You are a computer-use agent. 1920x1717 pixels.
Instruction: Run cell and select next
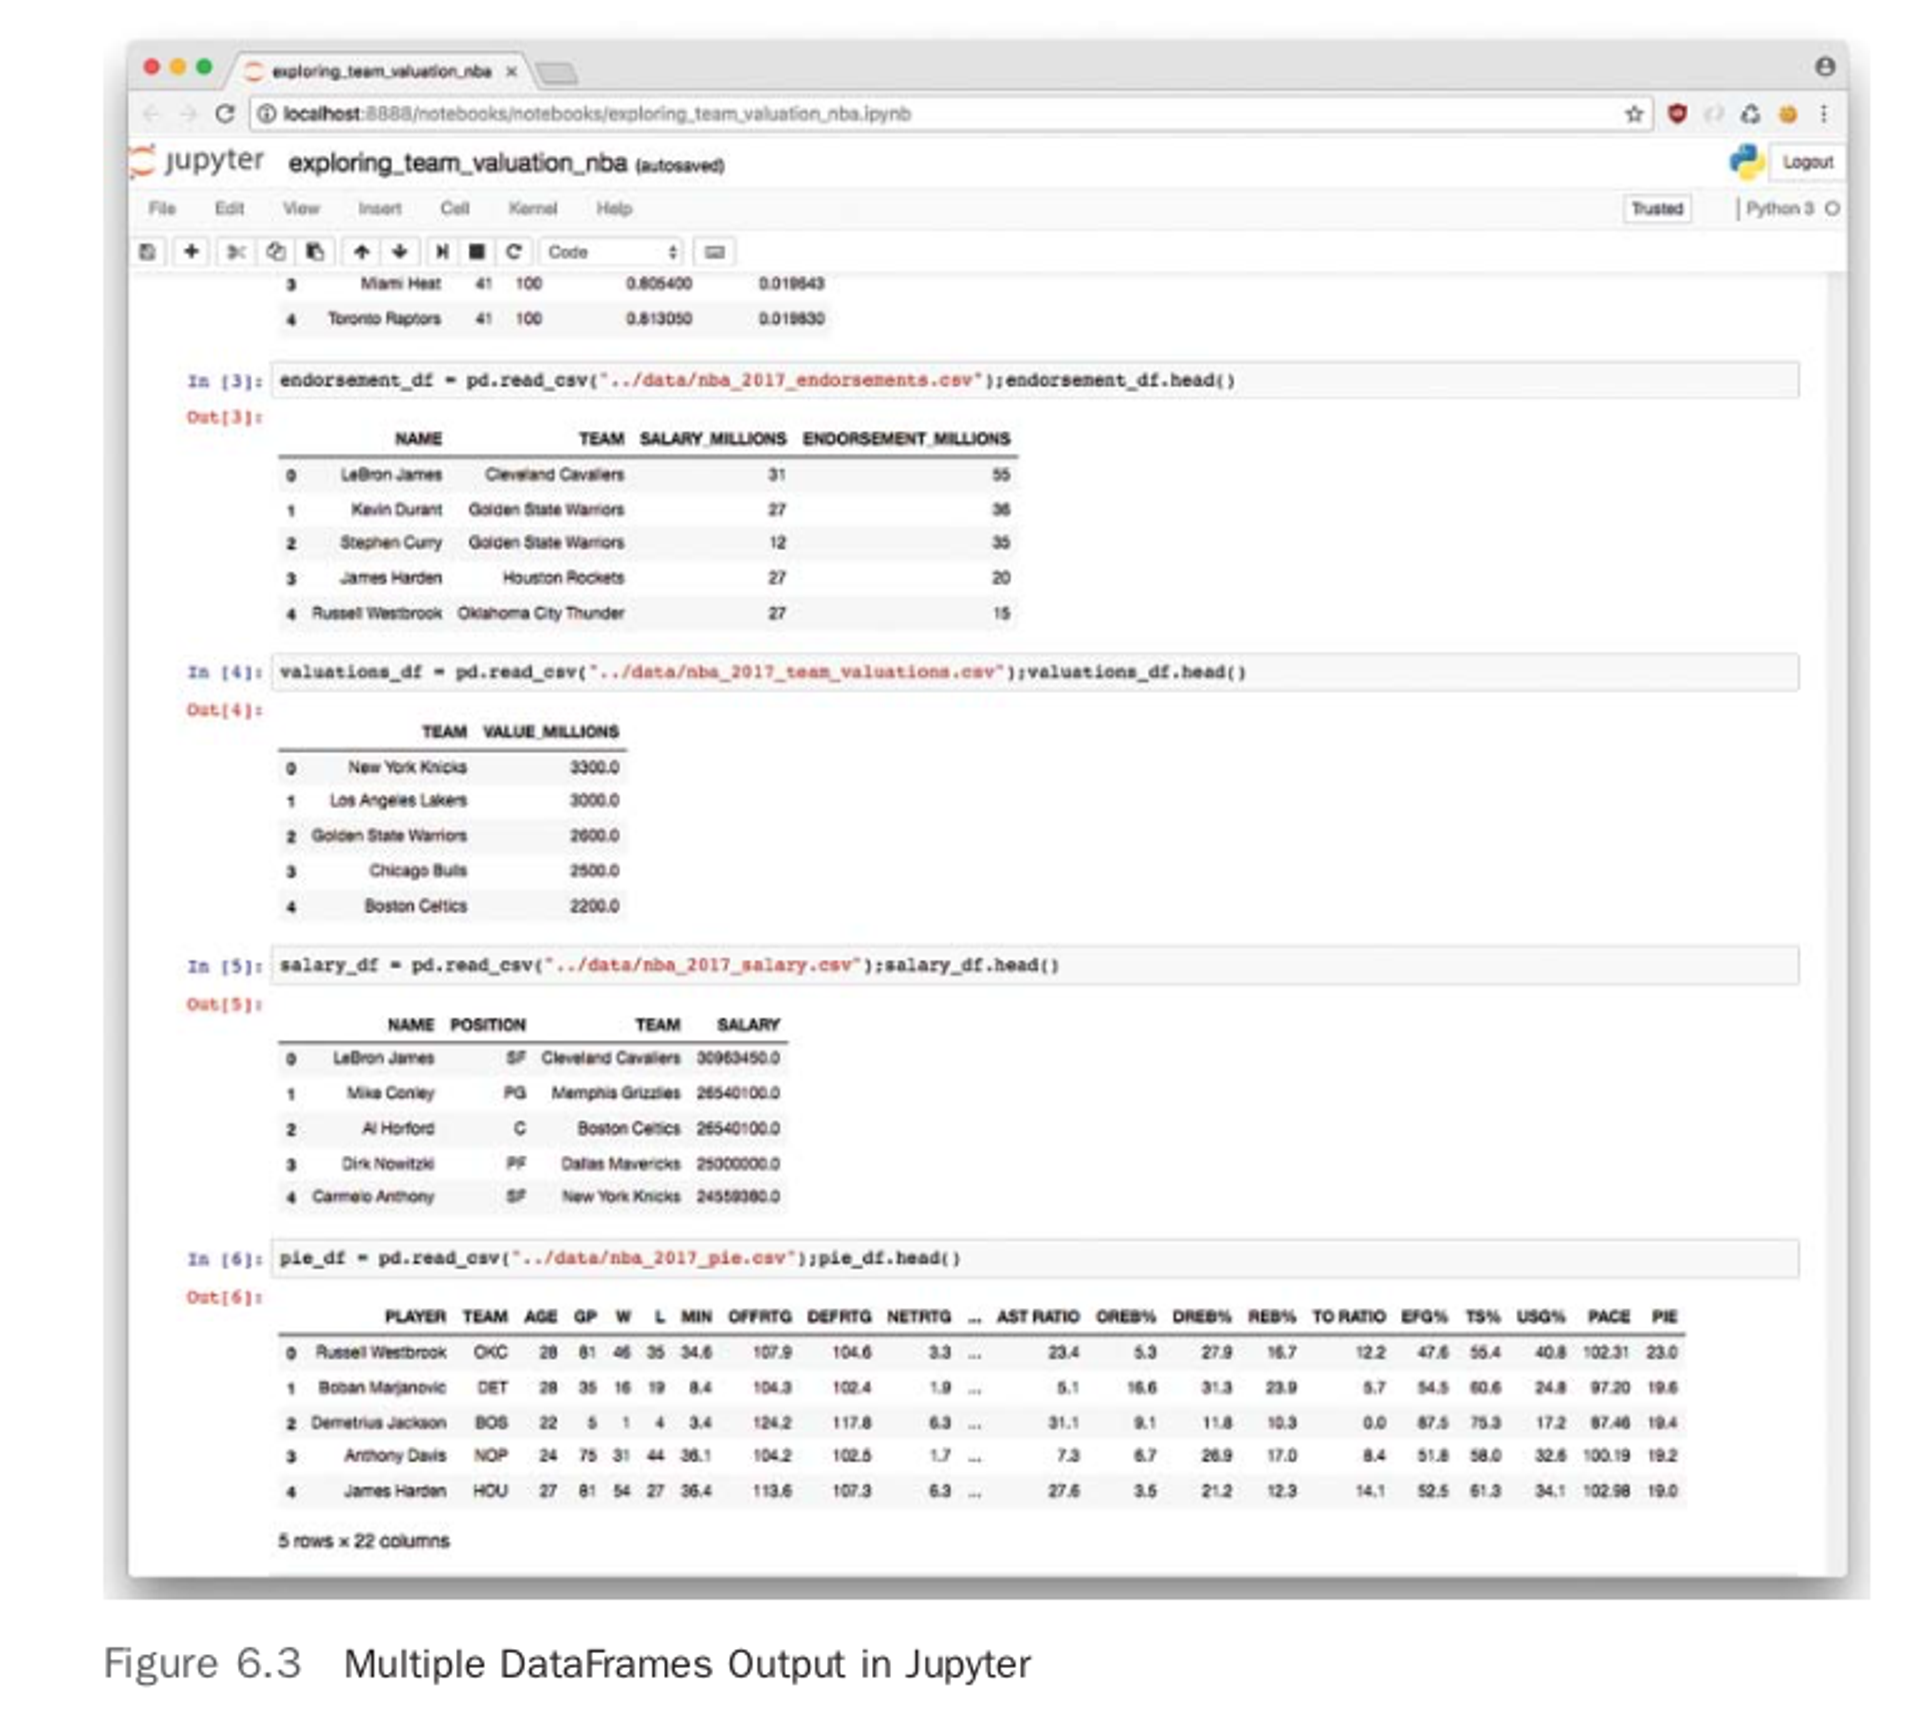(441, 252)
